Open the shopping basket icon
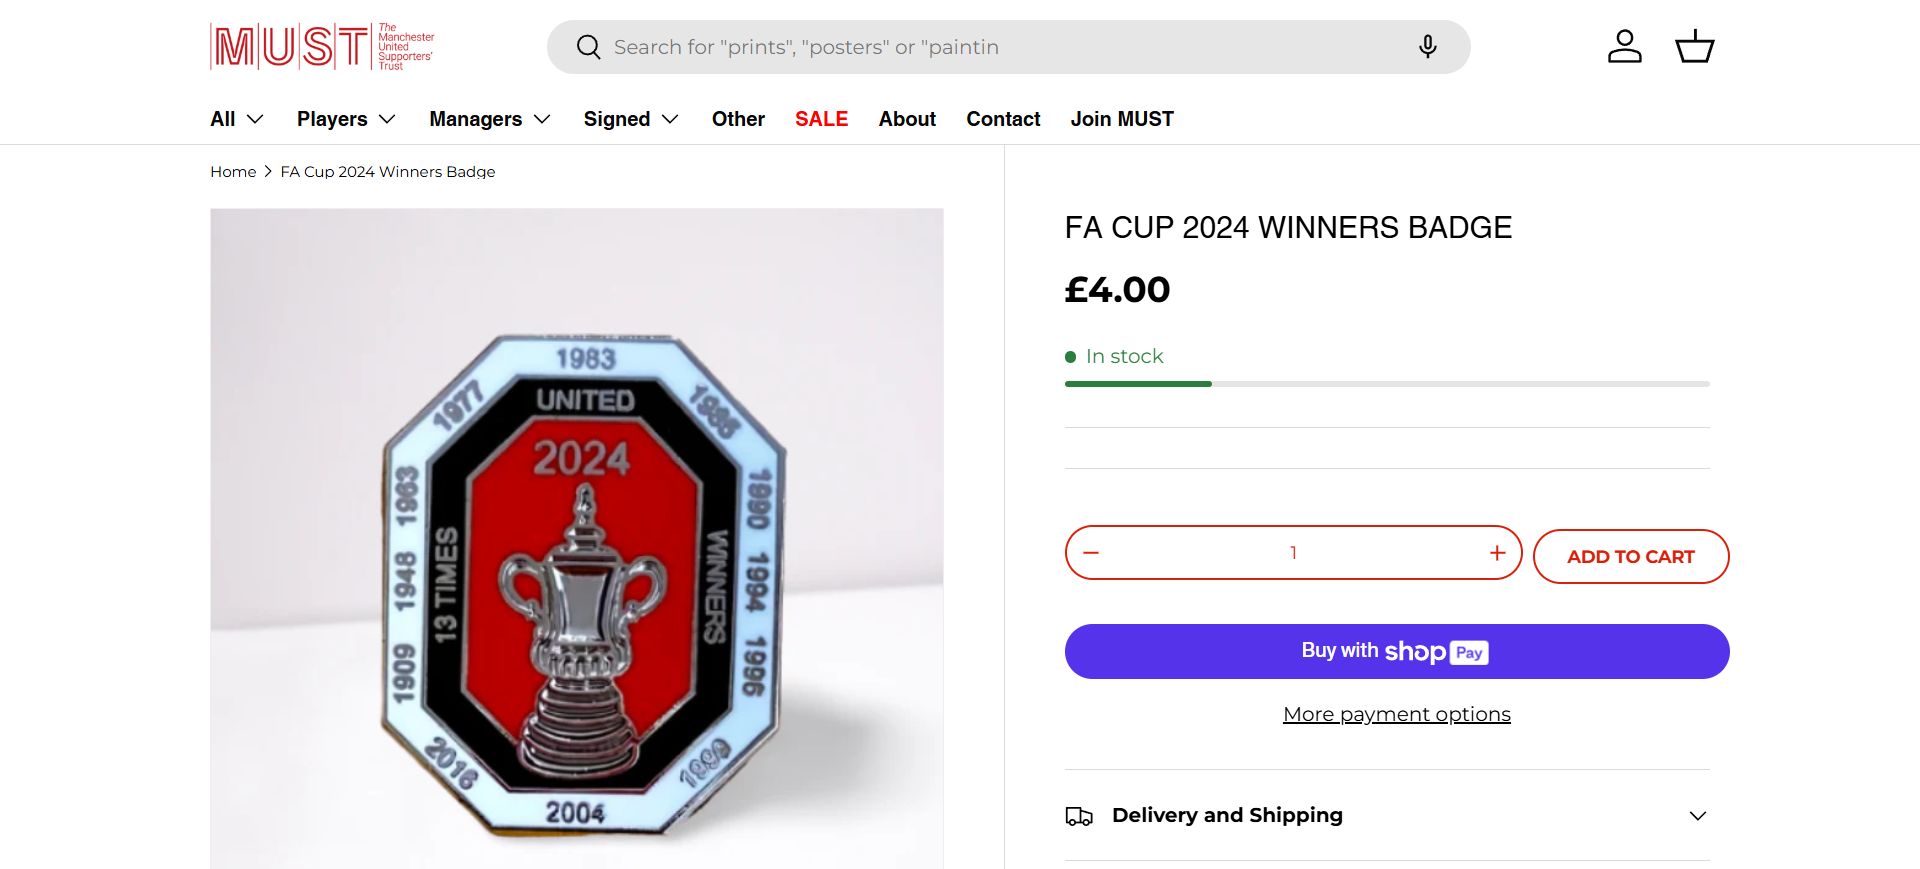Image resolution: width=1920 pixels, height=869 pixels. [x=1694, y=47]
